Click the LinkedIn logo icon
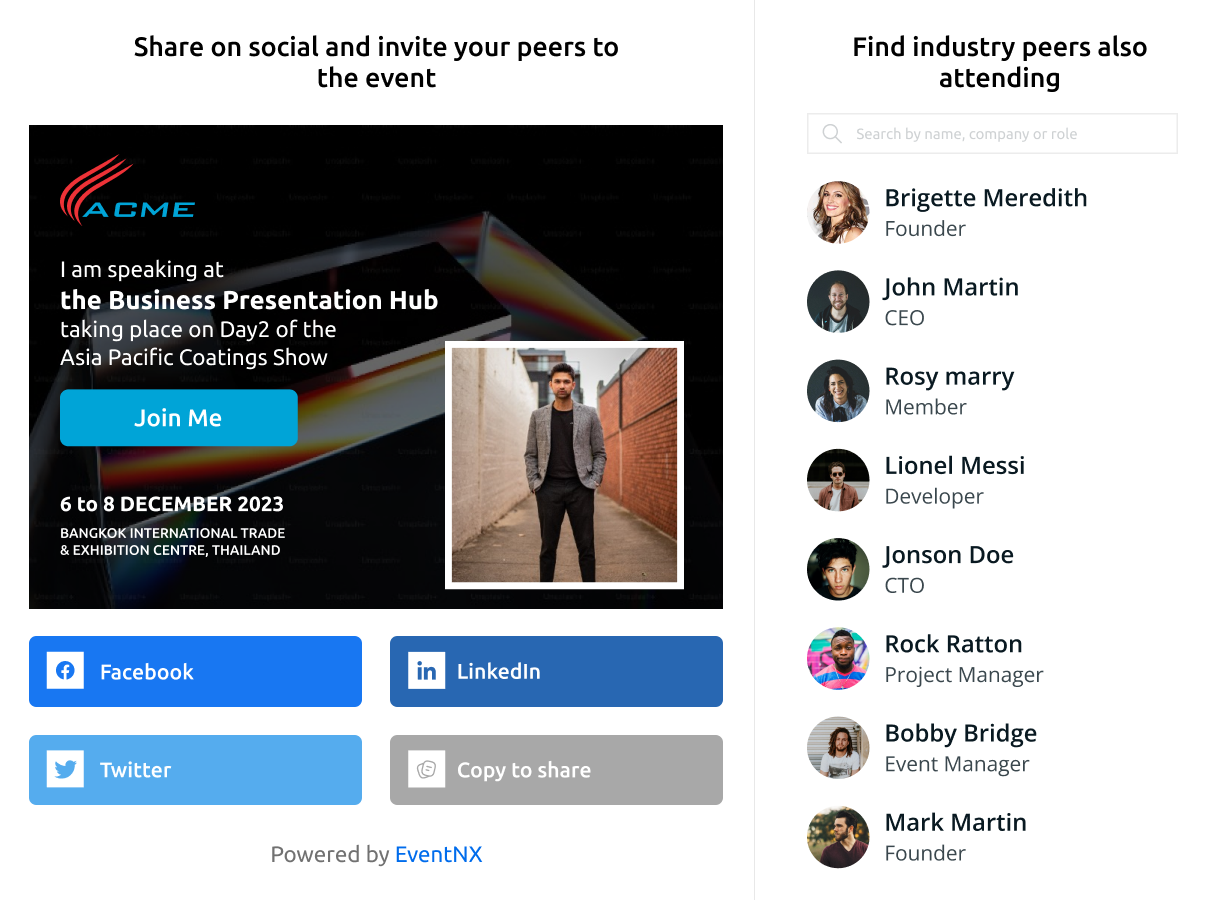Image resolution: width=1220 pixels, height=900 pixels. tap(426, 671)
